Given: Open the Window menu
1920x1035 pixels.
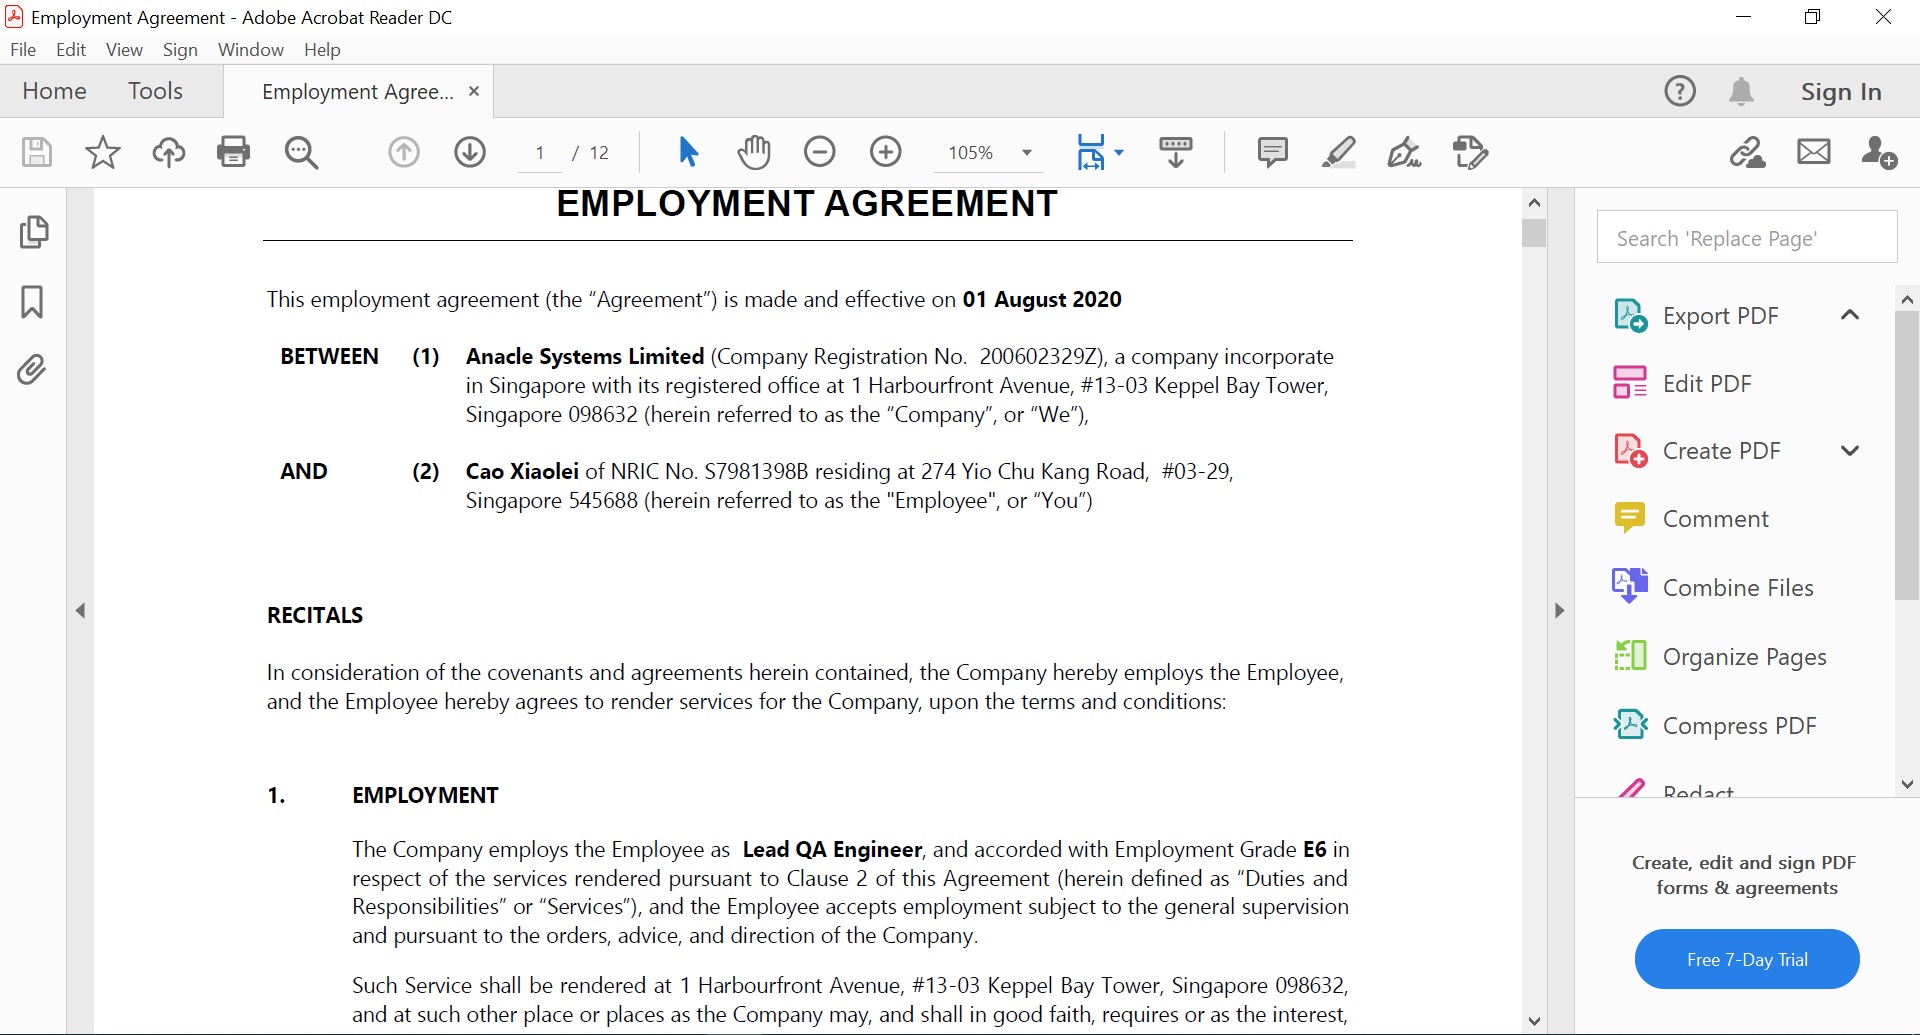Looking at the screenshot, I should [x=250, y=49].
